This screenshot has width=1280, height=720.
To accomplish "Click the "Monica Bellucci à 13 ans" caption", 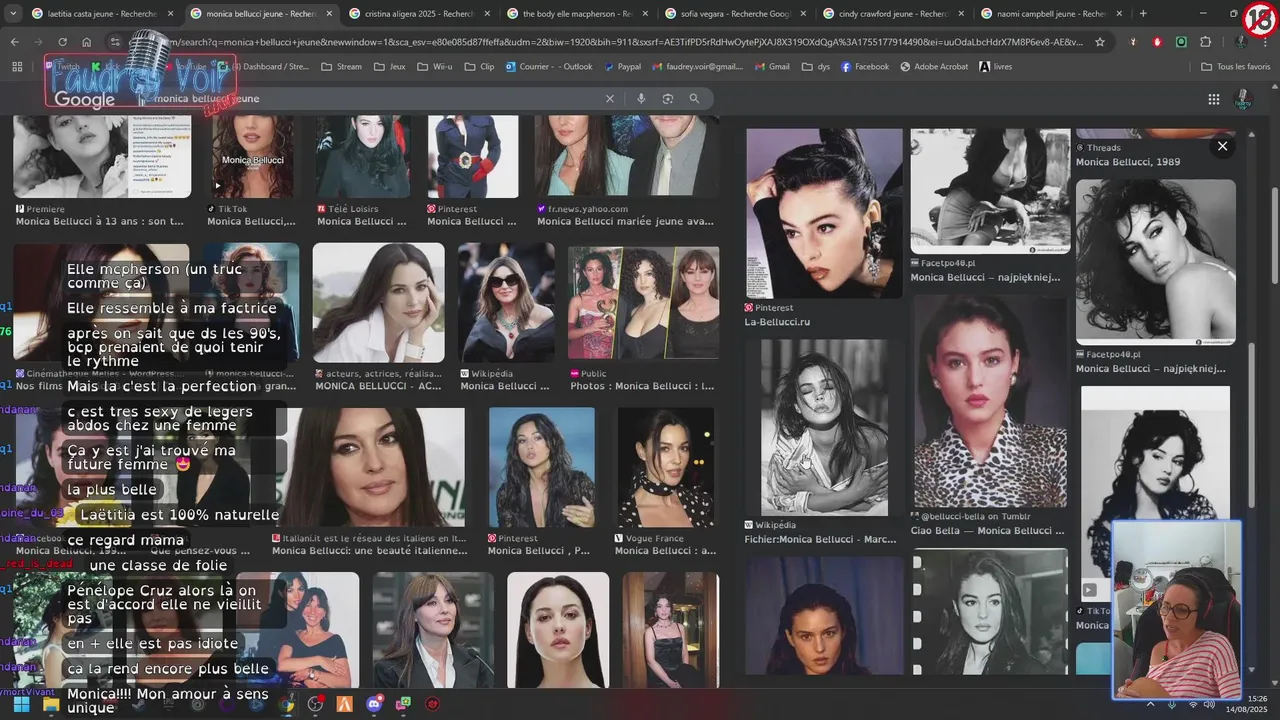I will [100, 221].
